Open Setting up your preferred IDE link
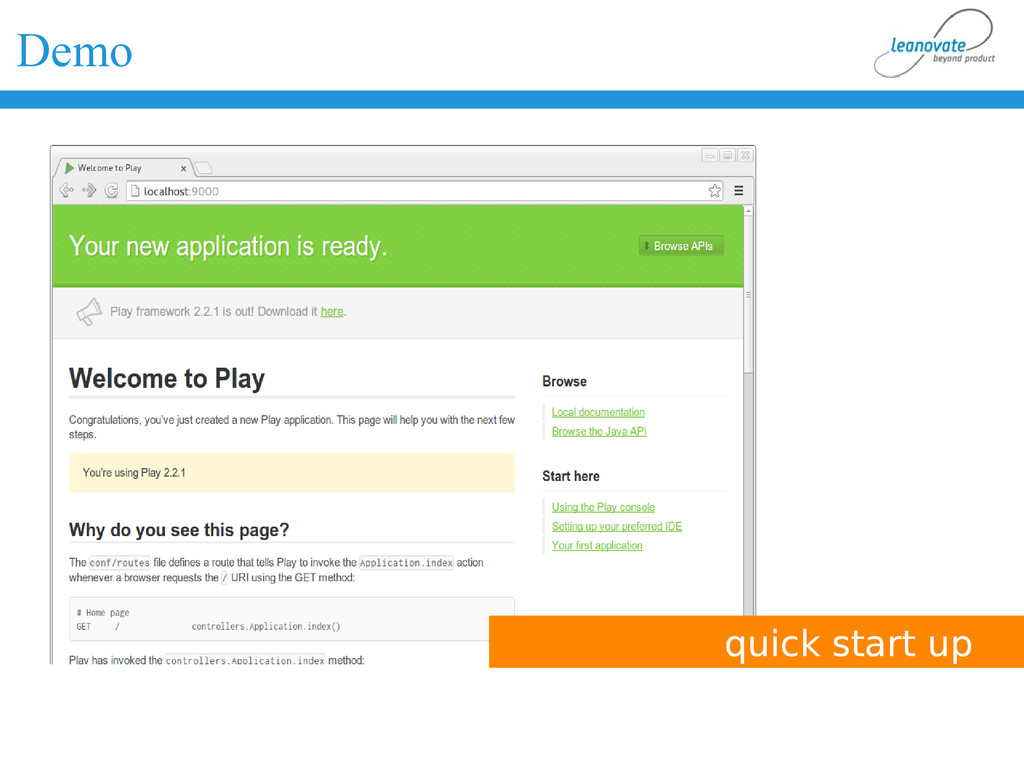Image resolution: width=1024 pixels, height=768 pixels. coord(616,526)
